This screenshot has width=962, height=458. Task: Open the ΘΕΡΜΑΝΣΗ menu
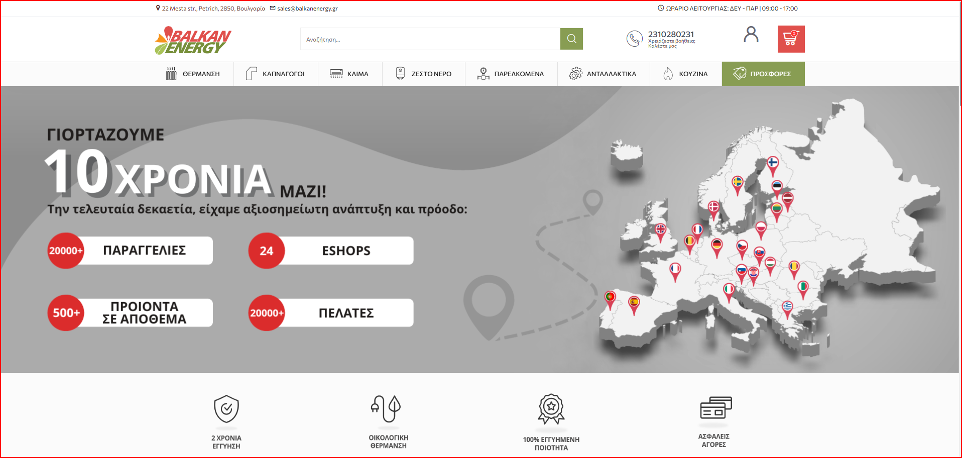pyautogui.click(x=194, y=74)
